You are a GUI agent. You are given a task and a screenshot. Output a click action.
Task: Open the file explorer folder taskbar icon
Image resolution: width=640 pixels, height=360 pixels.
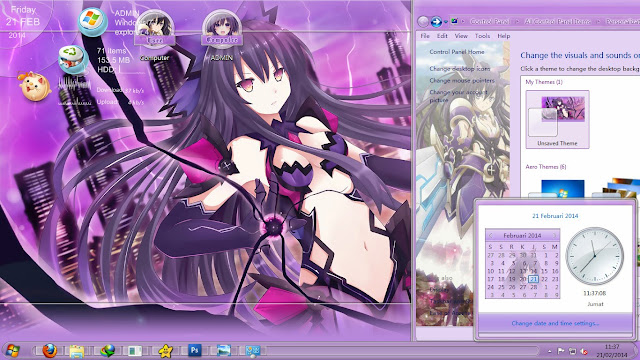77,351
